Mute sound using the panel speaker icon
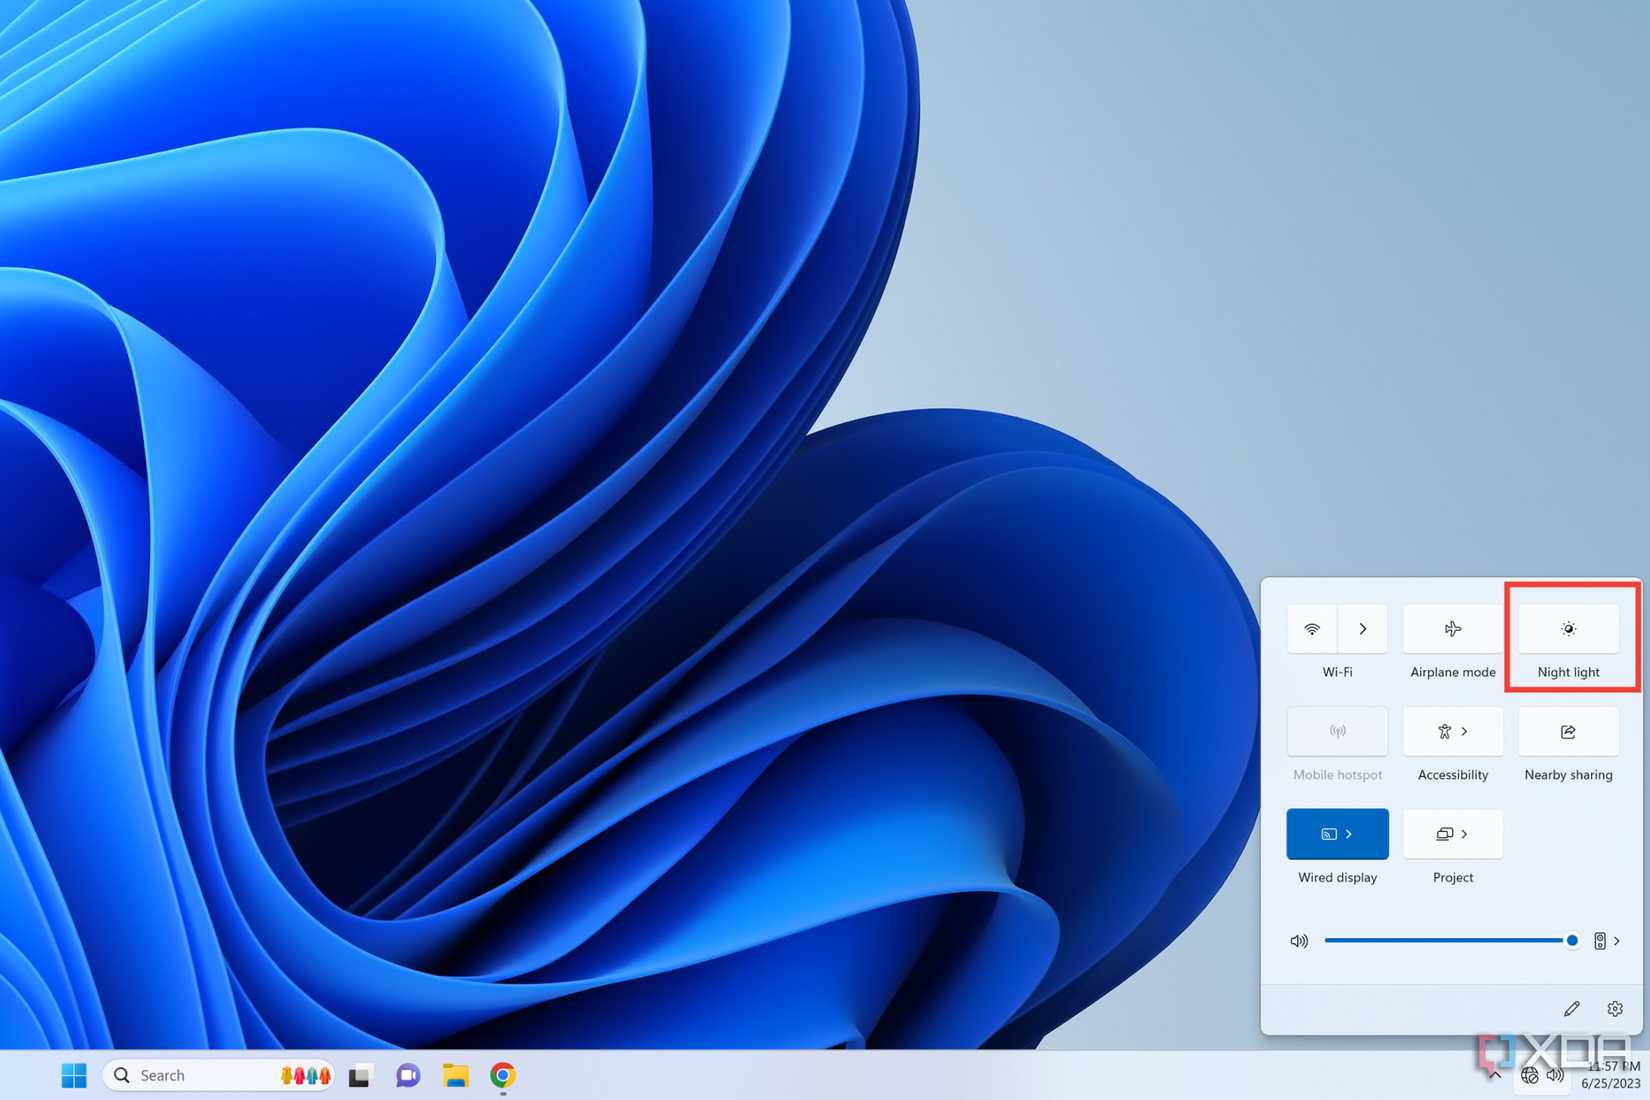The image size is (1650, 1100). (1299, 941)
